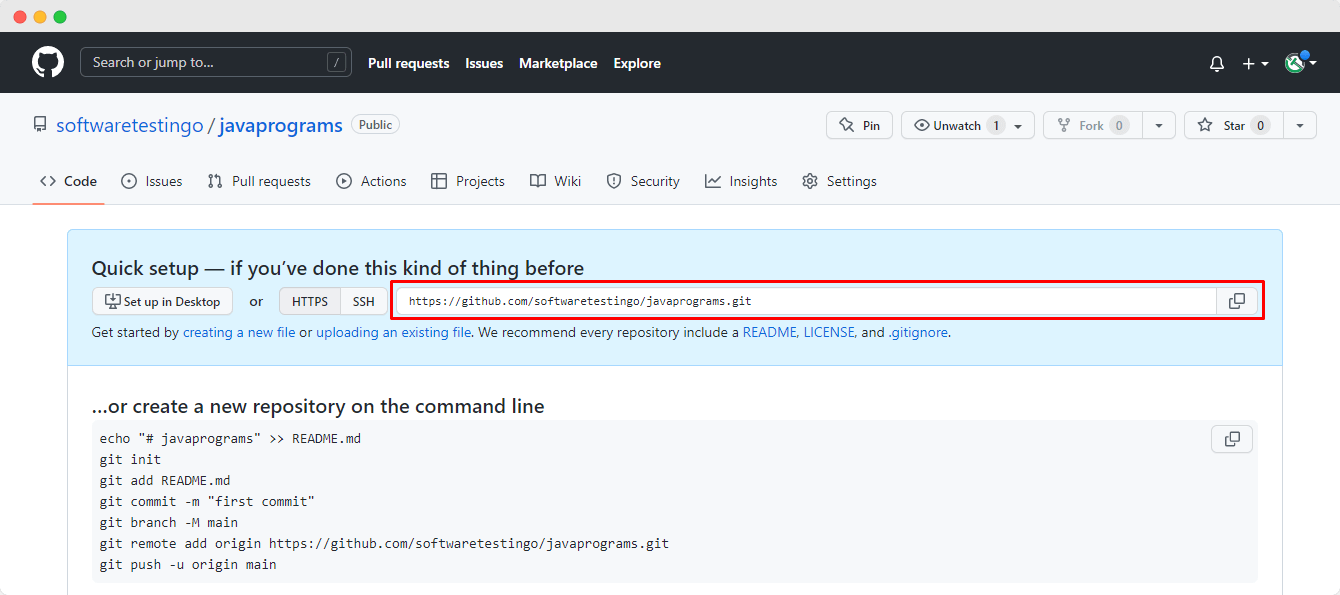The height and width of the screenshot is (595, 1340).
Task: Maximize the window with green button
Action: tap(60, 17)
